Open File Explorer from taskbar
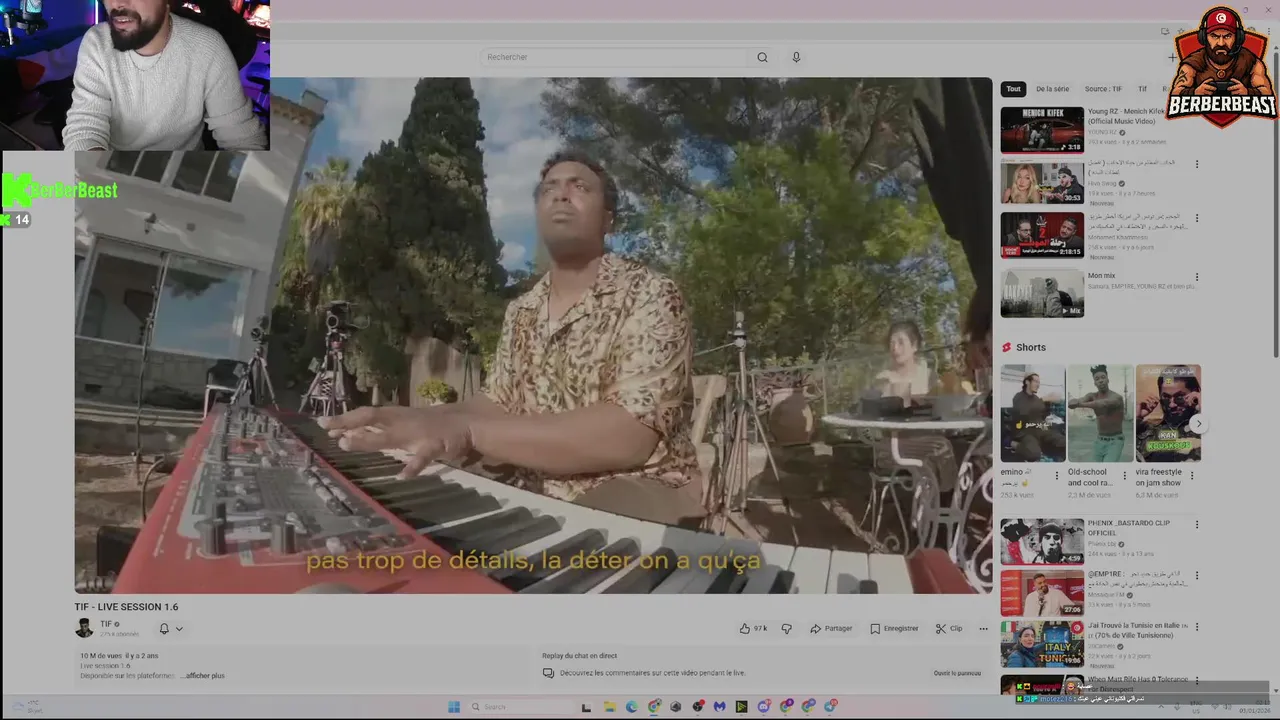The image size is (1280, 720). click(x=609, y=707)
